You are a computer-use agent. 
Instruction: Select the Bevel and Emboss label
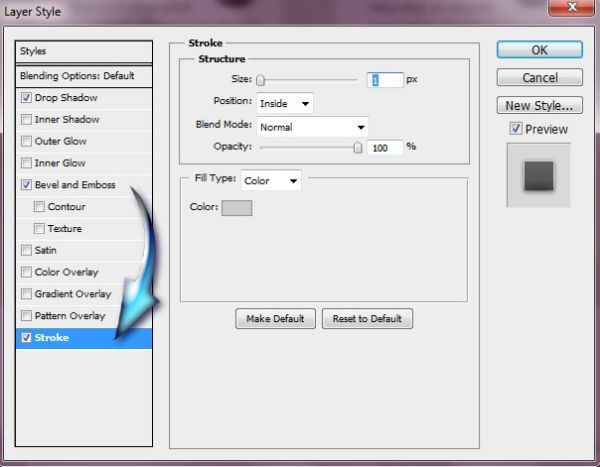[75, 185]
